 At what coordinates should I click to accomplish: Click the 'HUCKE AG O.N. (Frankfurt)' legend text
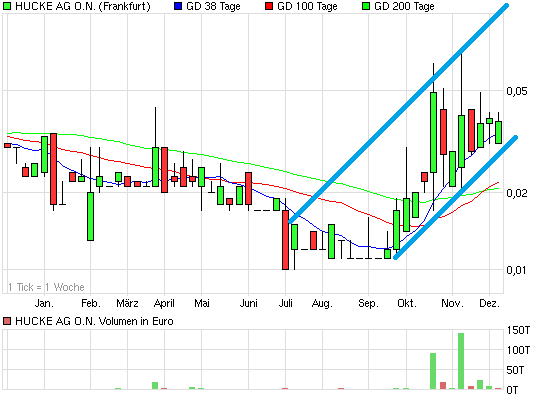click(83, 6)
